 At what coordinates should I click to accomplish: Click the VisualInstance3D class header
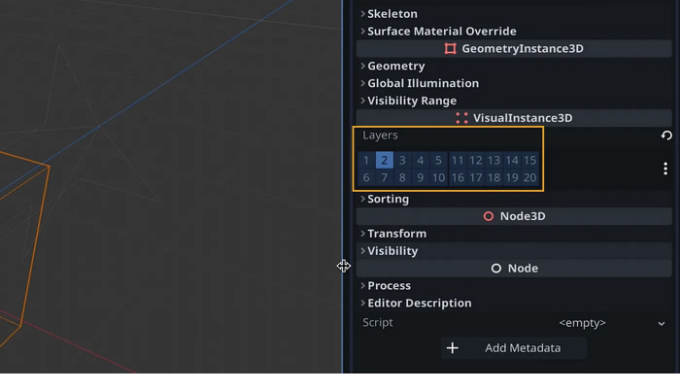514,118
